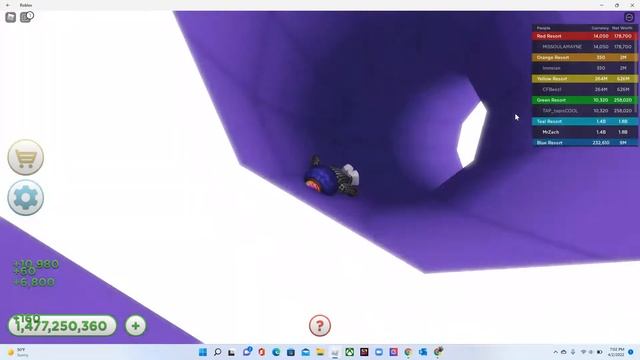Image resolution: width=640 pixels, height=360 pixels.
Task: Select the Orange Resort team row
Action: tap(584, 58)
